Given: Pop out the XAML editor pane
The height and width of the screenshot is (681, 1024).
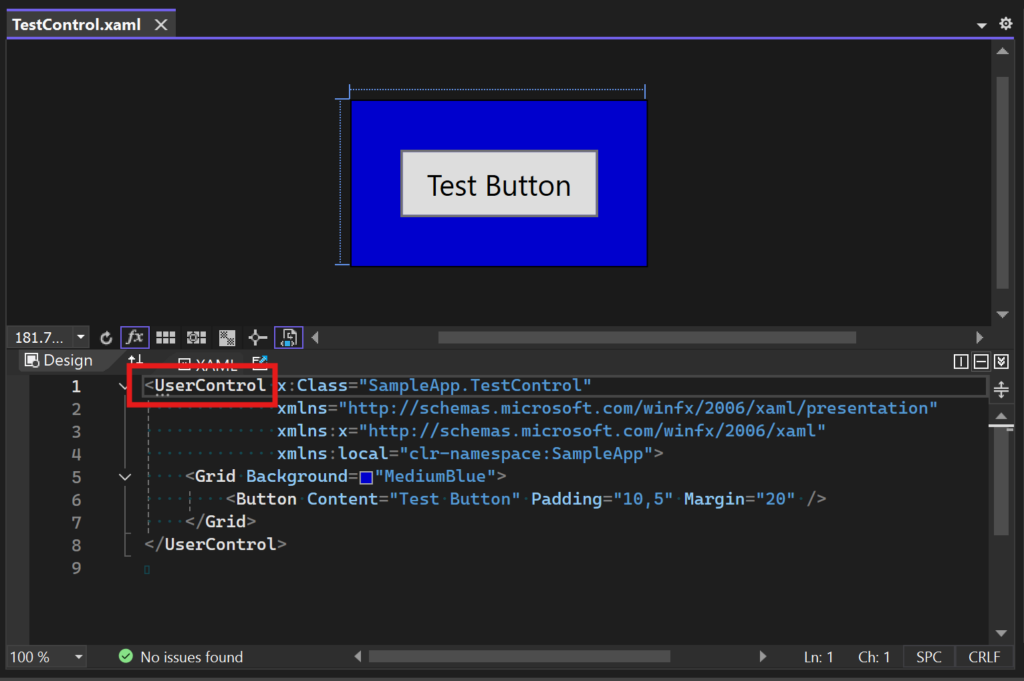Looking at the screenshot, I should tap(260, 361).
